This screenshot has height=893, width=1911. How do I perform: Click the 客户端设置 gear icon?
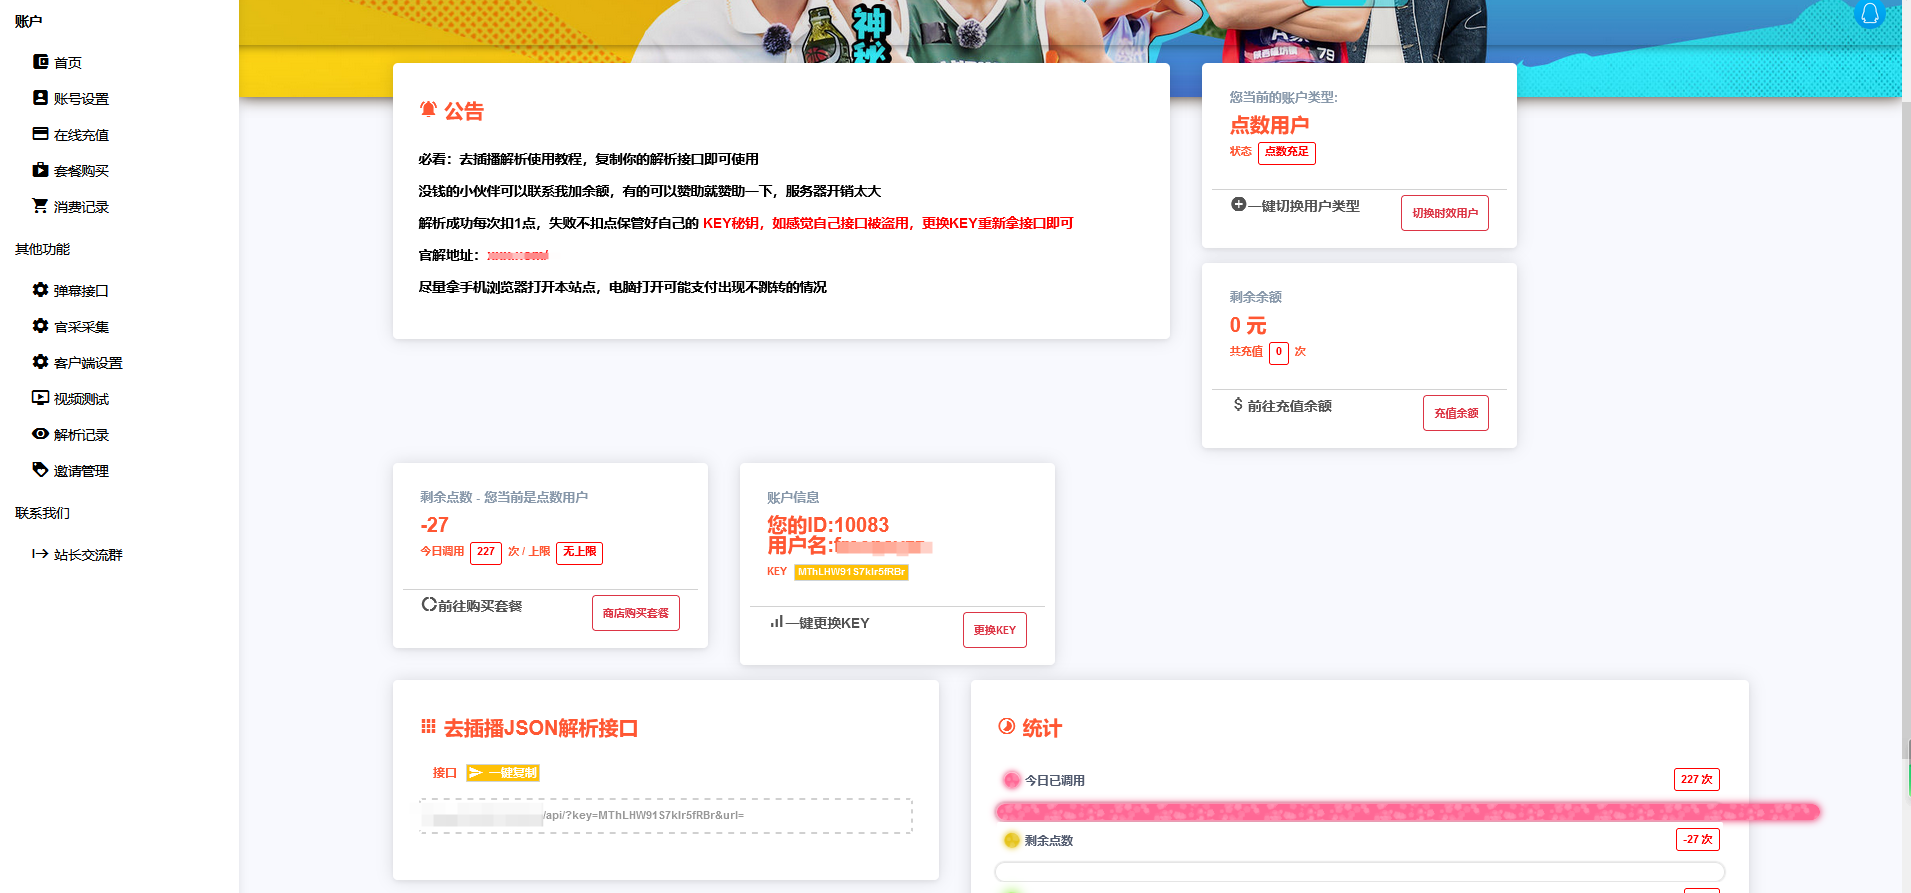40,362
